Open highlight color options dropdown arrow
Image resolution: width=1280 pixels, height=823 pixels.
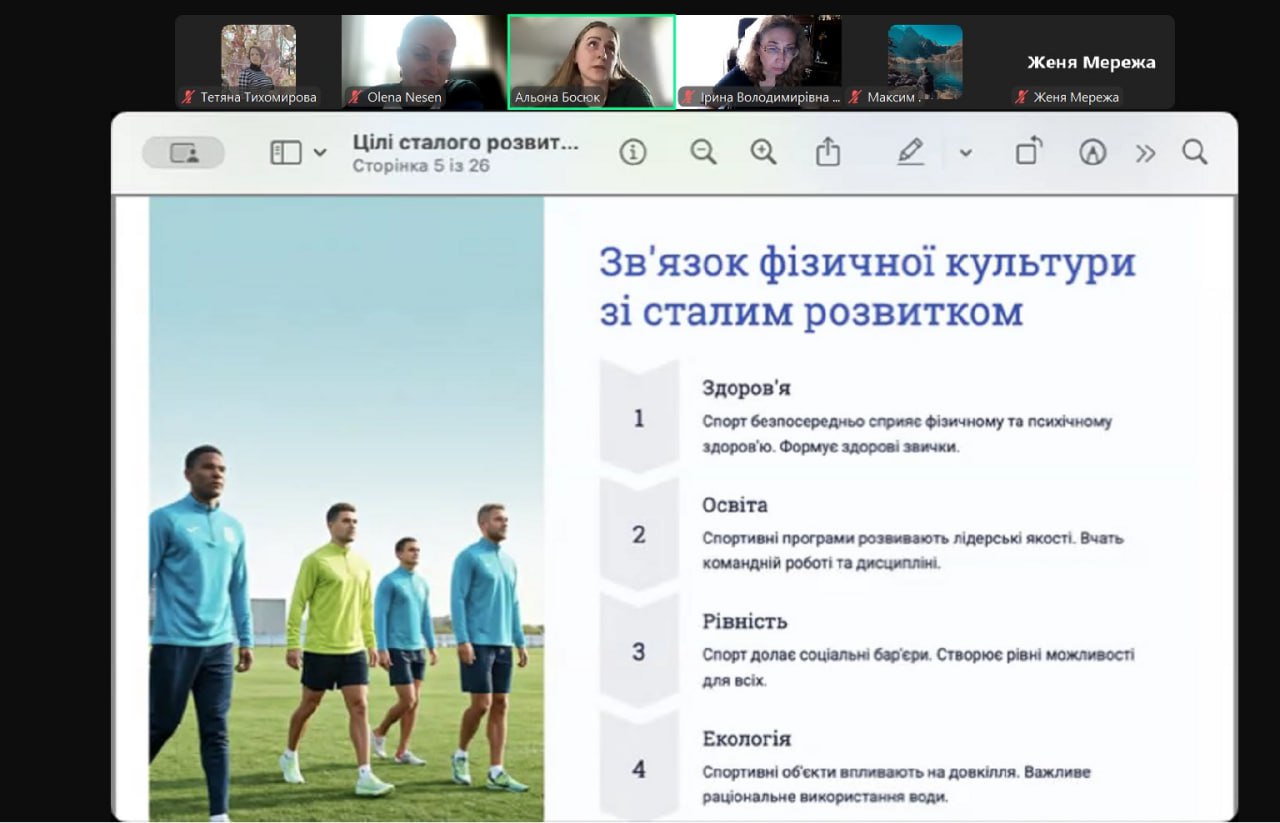(x=965, y=153)
